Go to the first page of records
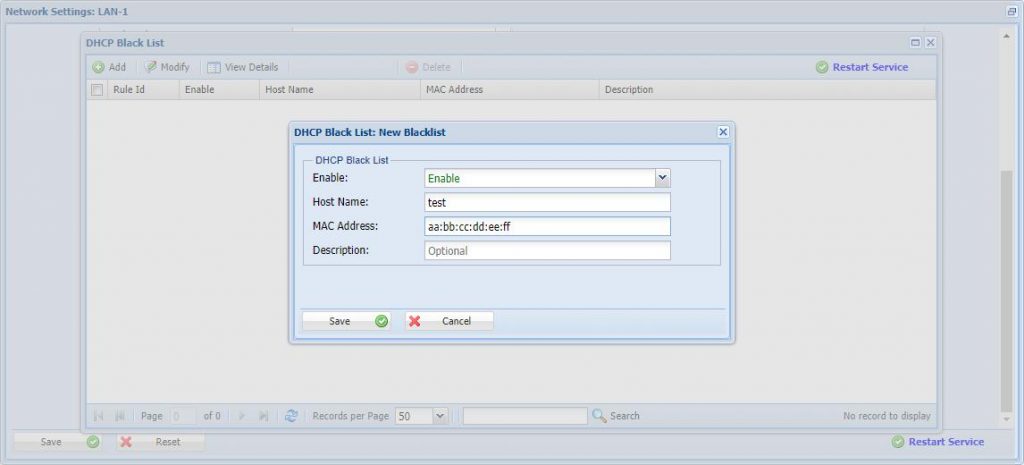This screenshot has width=1024, height=465. tap(99, 416)
